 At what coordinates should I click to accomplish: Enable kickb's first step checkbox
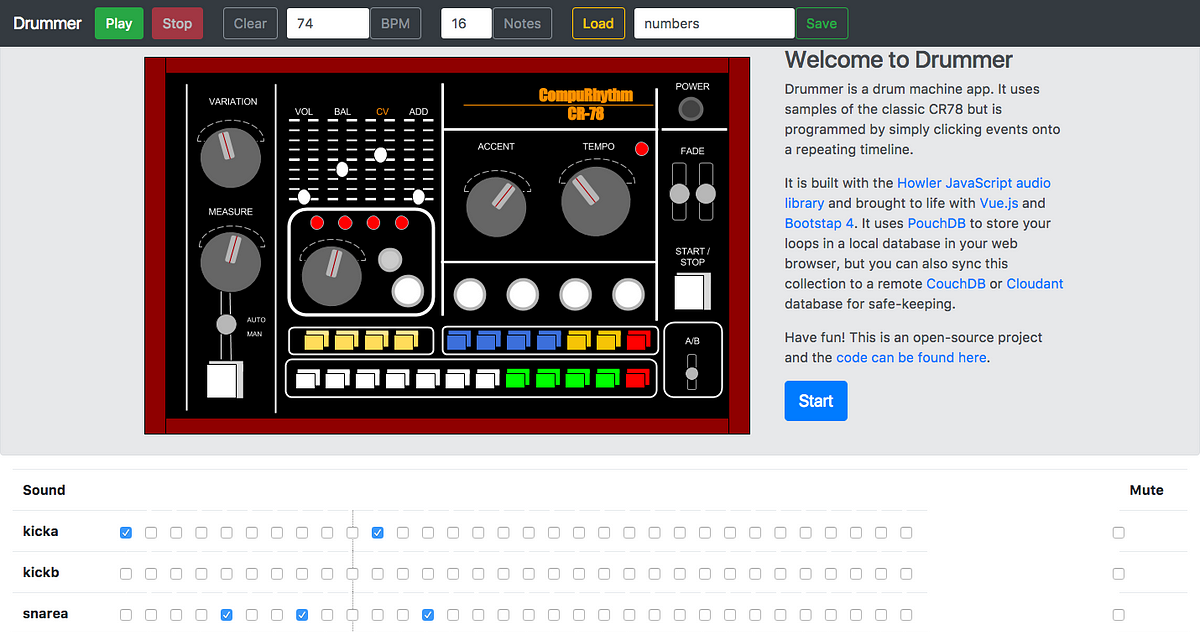[x=126, y=574]
